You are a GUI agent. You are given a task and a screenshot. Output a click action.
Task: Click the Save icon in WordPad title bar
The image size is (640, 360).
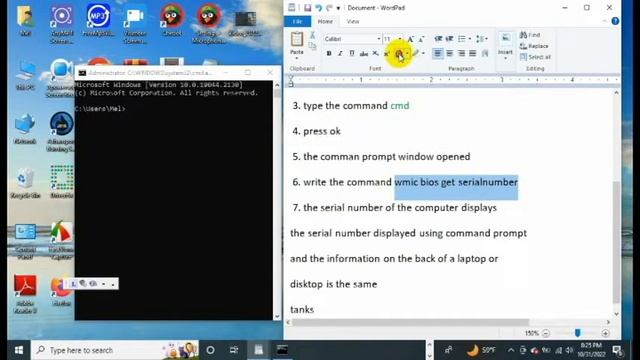[307, 8]
